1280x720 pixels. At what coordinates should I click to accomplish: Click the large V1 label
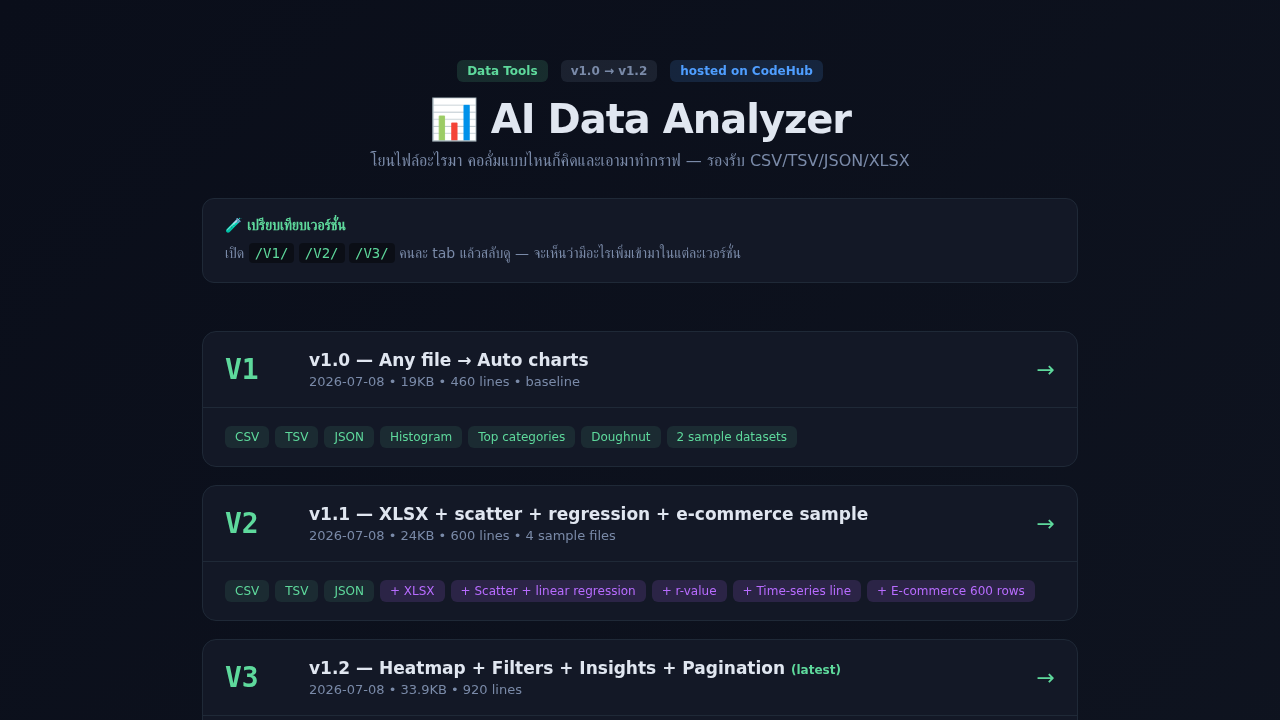coord(242,370)
